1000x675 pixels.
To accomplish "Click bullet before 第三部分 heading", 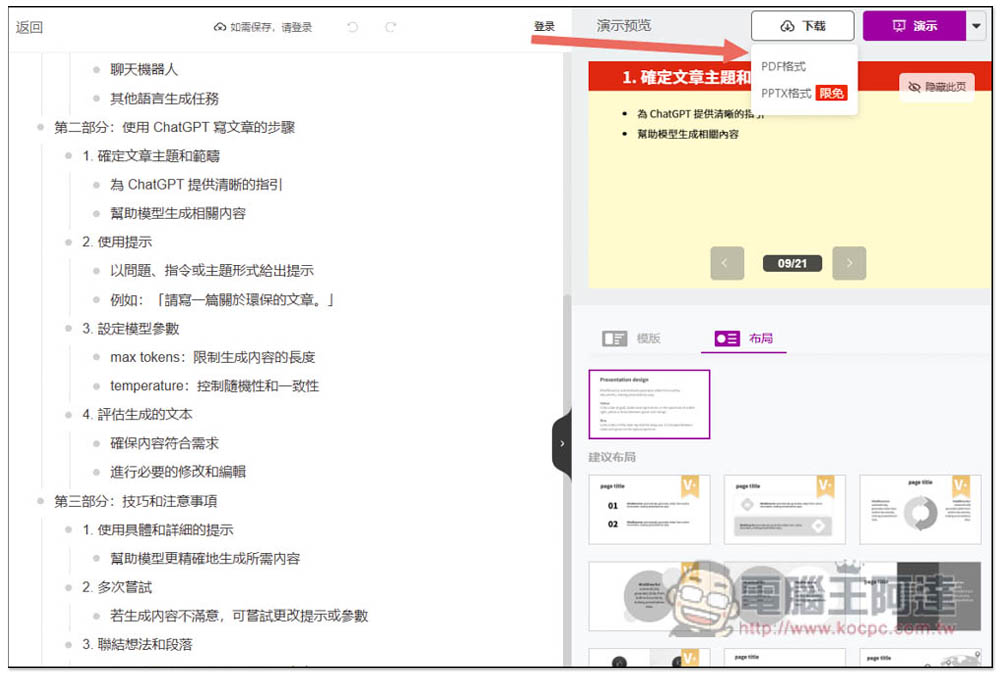I will 40,501.
